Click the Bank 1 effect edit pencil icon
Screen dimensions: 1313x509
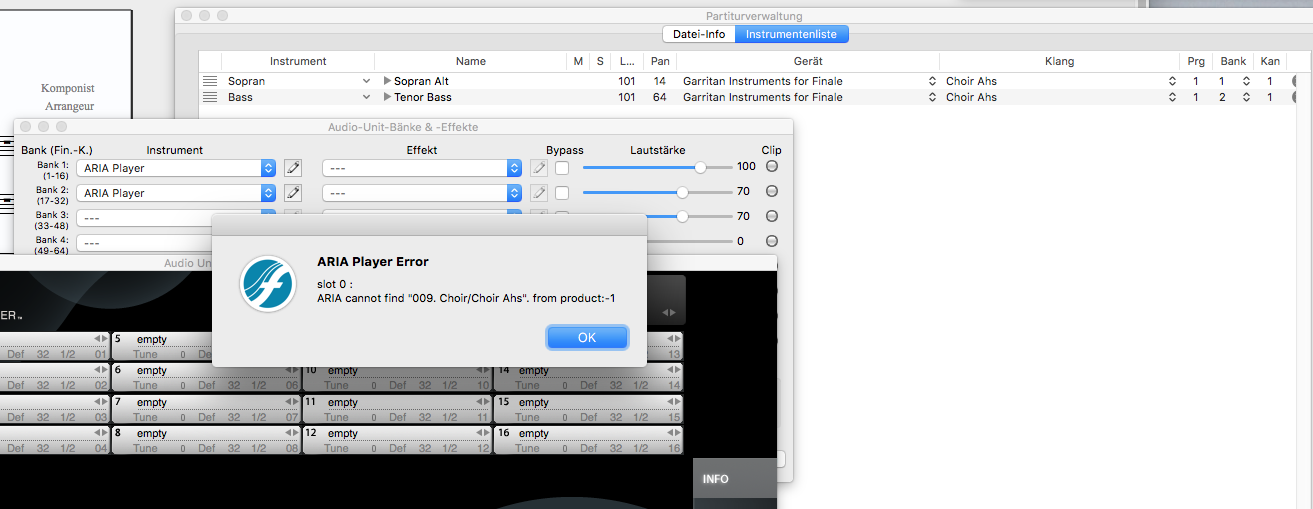point(539,168)
